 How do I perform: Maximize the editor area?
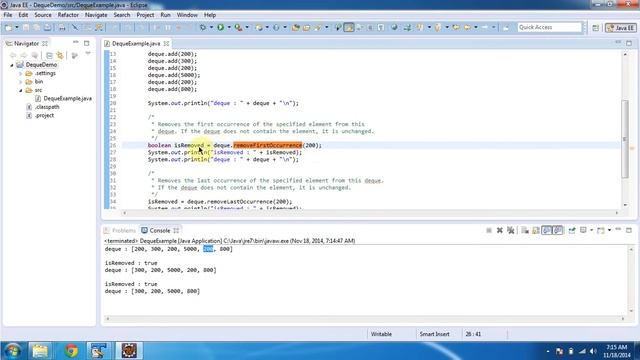point(629,43)
